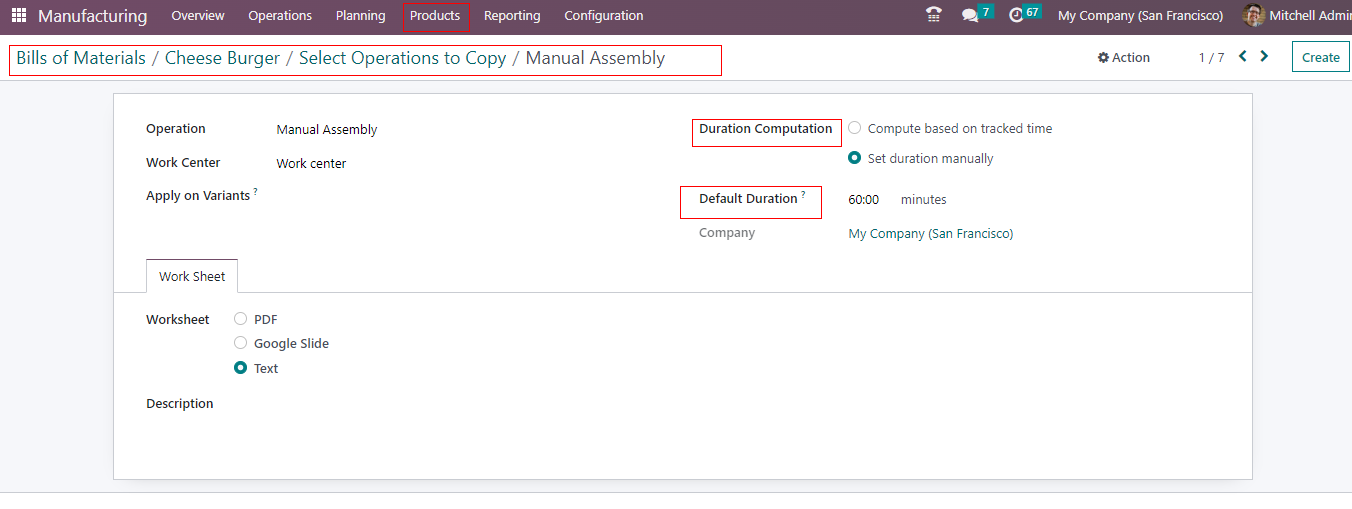Go to next record arrow
Screen dimensions: 1352x509
click(1265, 57)
